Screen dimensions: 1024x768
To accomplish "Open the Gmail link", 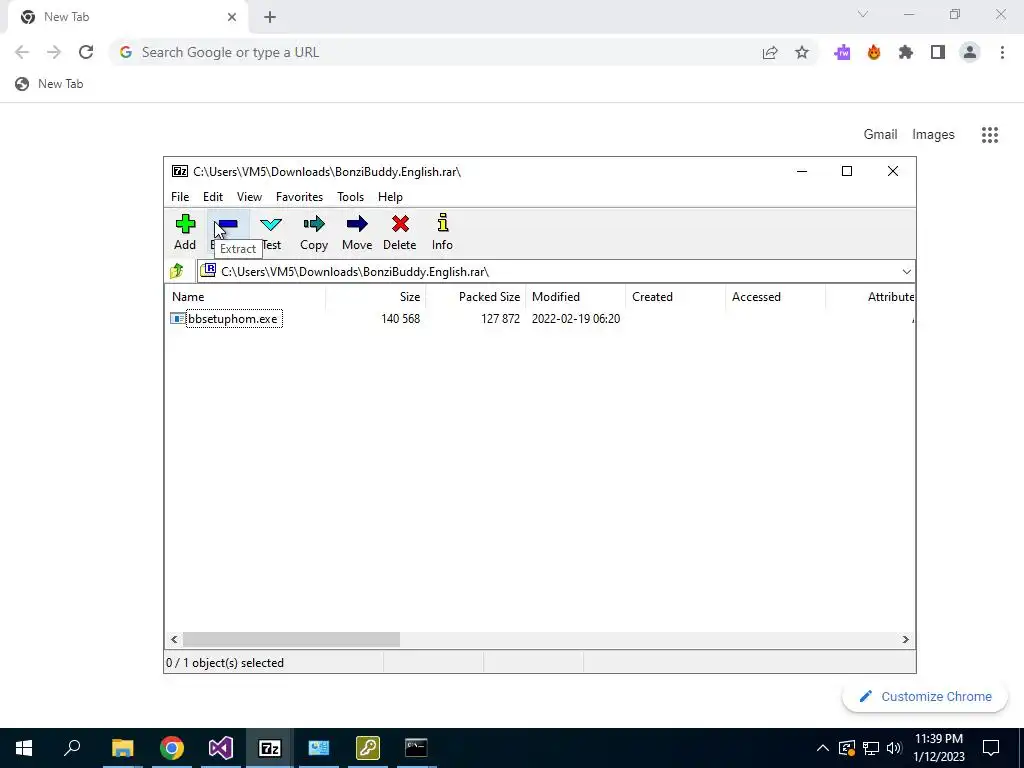I will pyautogui.click(x=880, y=135).
